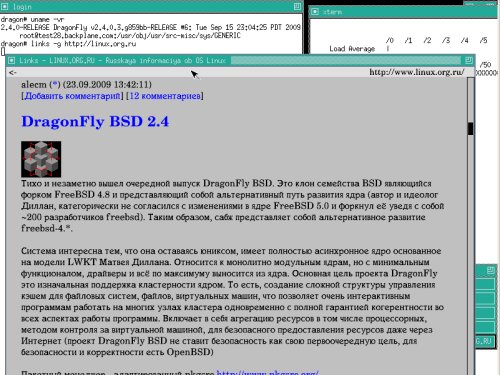Click the login window maximize icon
This screenshot has width=500, height=375.
click(x=297, y=6)
